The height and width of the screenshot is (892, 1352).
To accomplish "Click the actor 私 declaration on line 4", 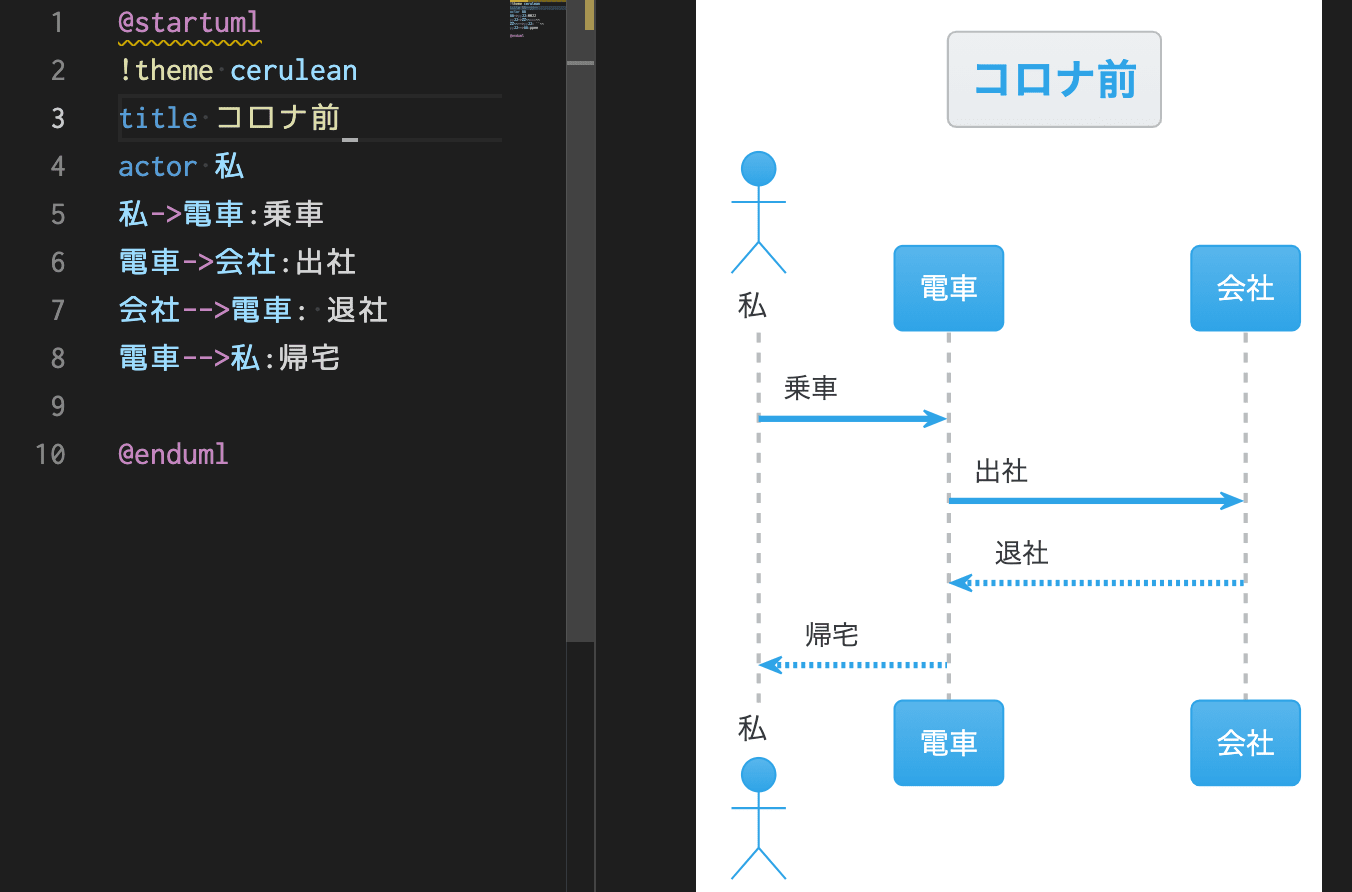I will (180, 166).
